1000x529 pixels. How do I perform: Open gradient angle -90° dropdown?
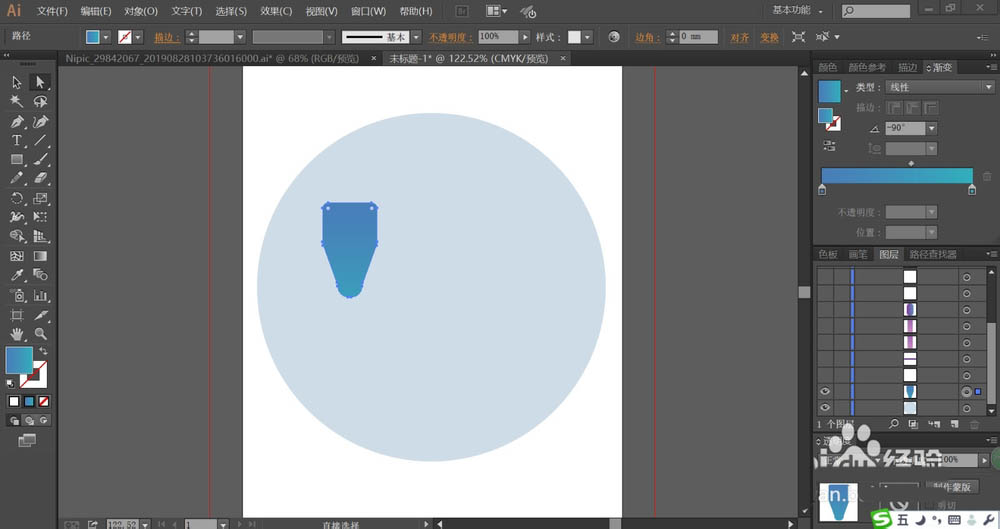point(932,128)
